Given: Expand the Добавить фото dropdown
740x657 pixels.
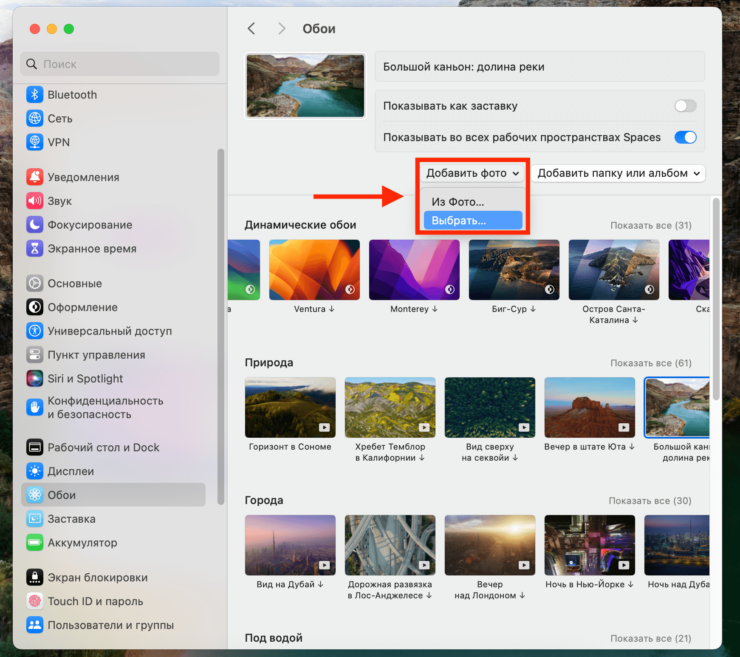Looking at the screenshot, I should (473, 173).
